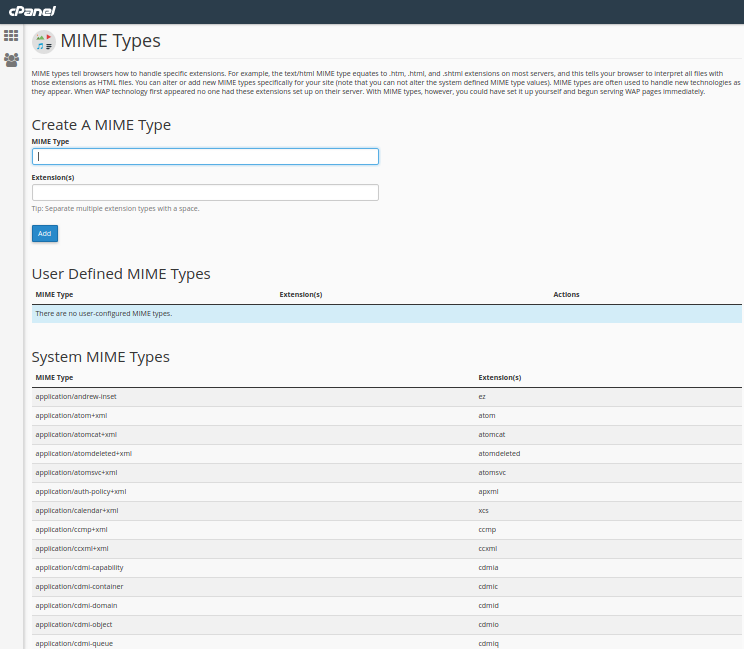This screenshot has height=649, width=744.
Task: Open the Home grid icon in sidebar
Action: [x=11, y=36]
